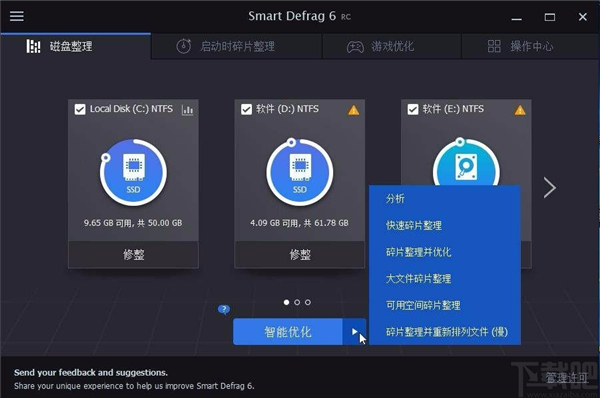Viewport: 600px width, 398px height.
Task: Open the 管理许可 link
Action: pyautogui.click(x=567, y=378)
